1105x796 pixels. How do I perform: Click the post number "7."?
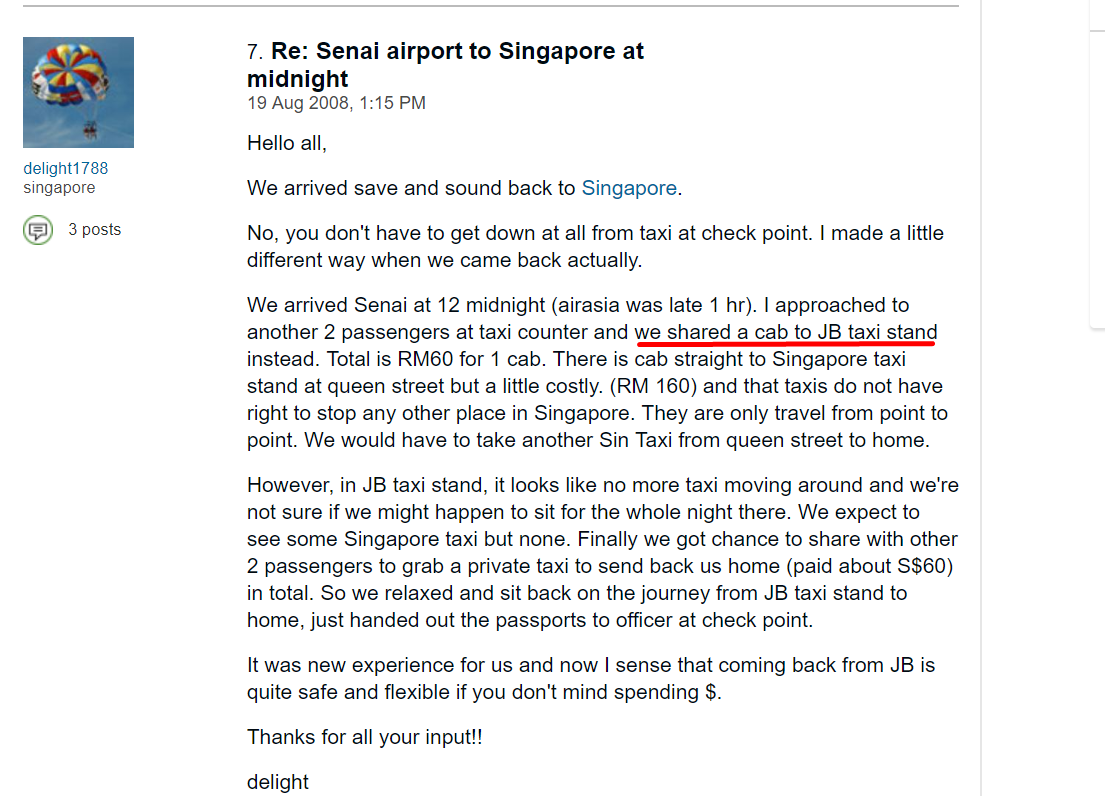coord(255,52)
